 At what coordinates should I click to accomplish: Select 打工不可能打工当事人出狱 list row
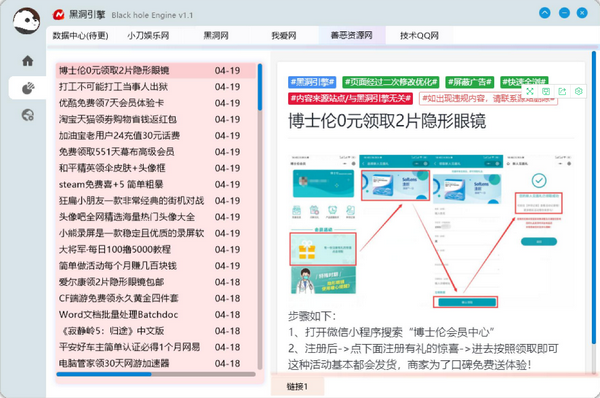[x=156, y=87]
